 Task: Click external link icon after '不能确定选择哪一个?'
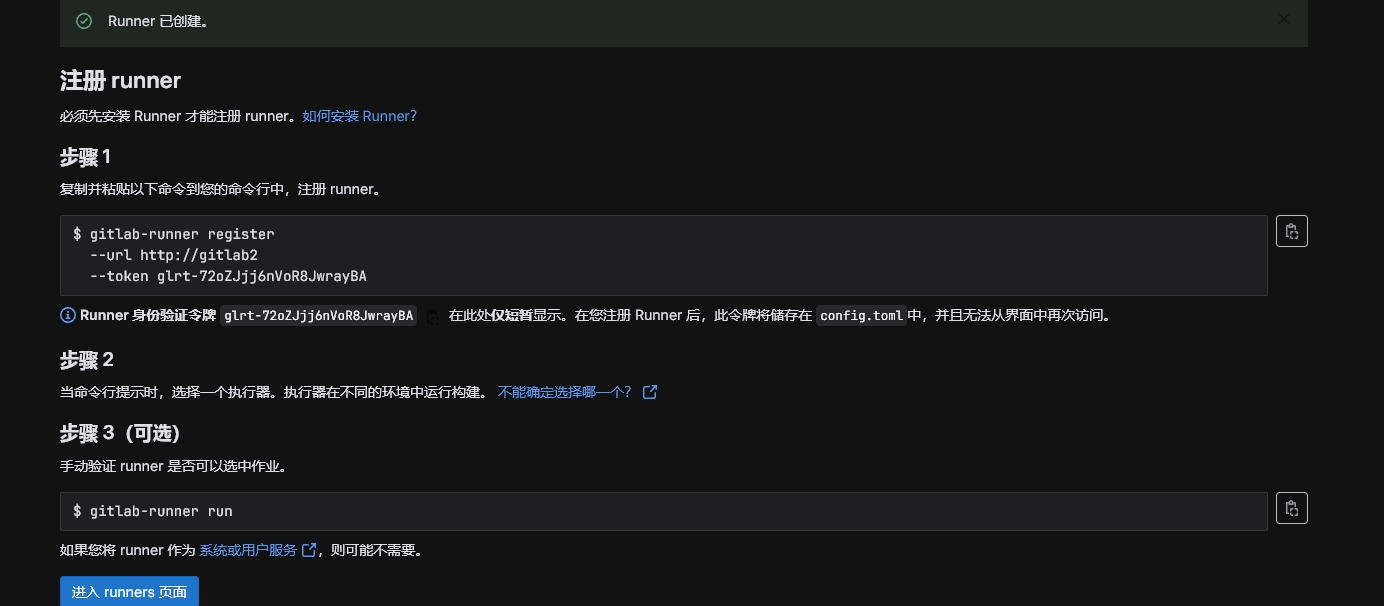click(650, 392)
